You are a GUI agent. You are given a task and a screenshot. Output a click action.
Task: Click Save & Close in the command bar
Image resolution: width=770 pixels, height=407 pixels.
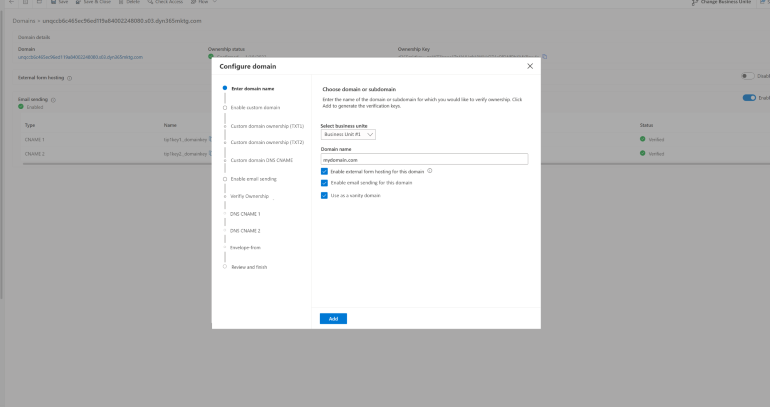pyautogui.click(x=93, y=2)
